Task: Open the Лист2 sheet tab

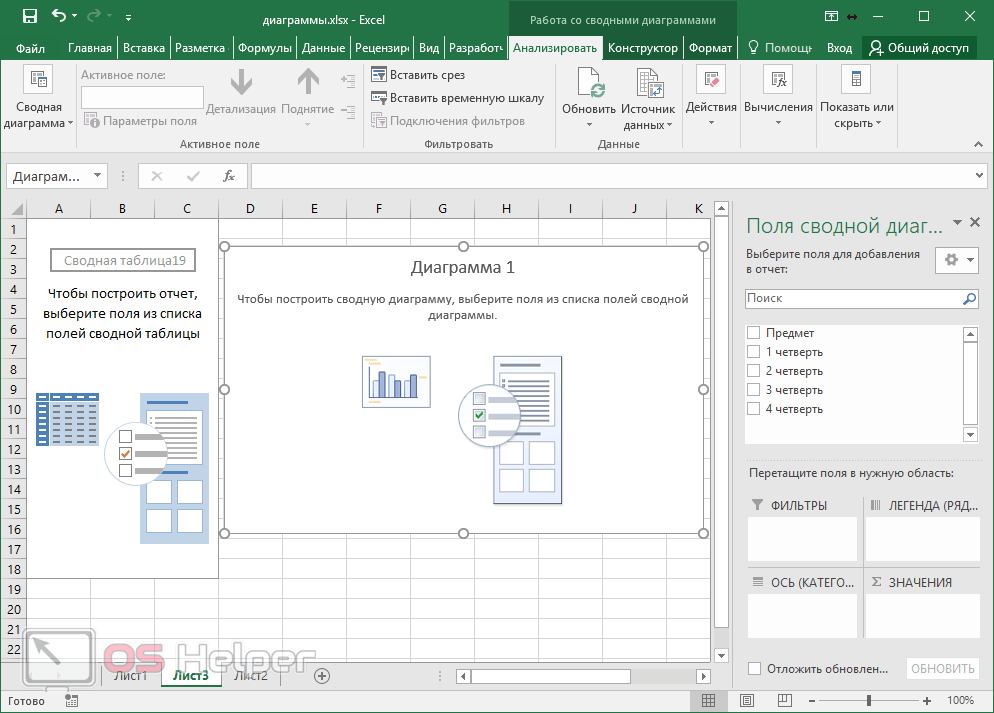Action: 250,676
